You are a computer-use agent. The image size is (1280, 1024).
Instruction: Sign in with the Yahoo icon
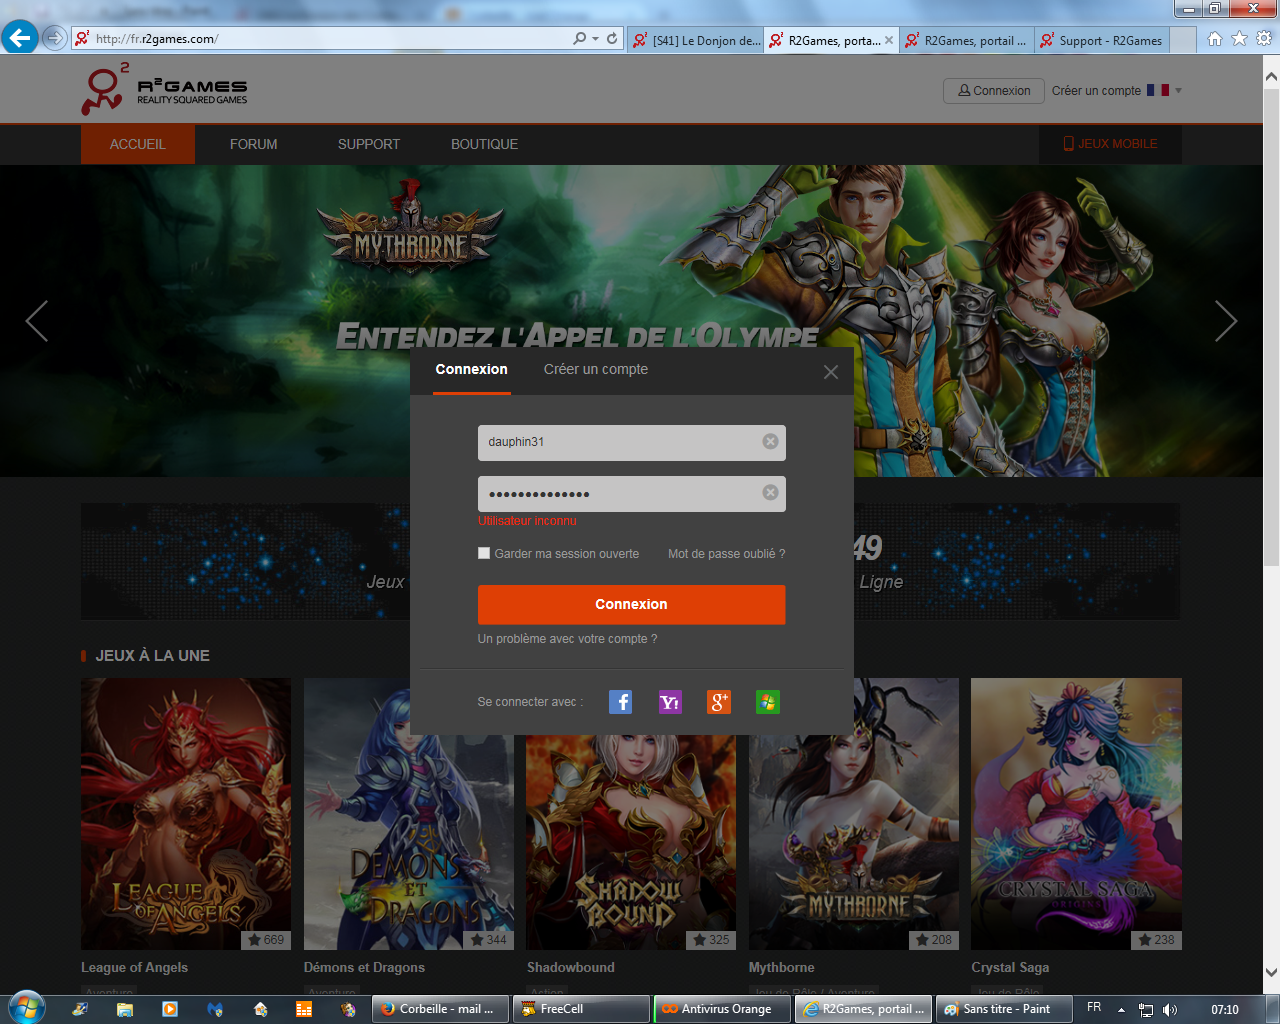click(x=669, y=702)
